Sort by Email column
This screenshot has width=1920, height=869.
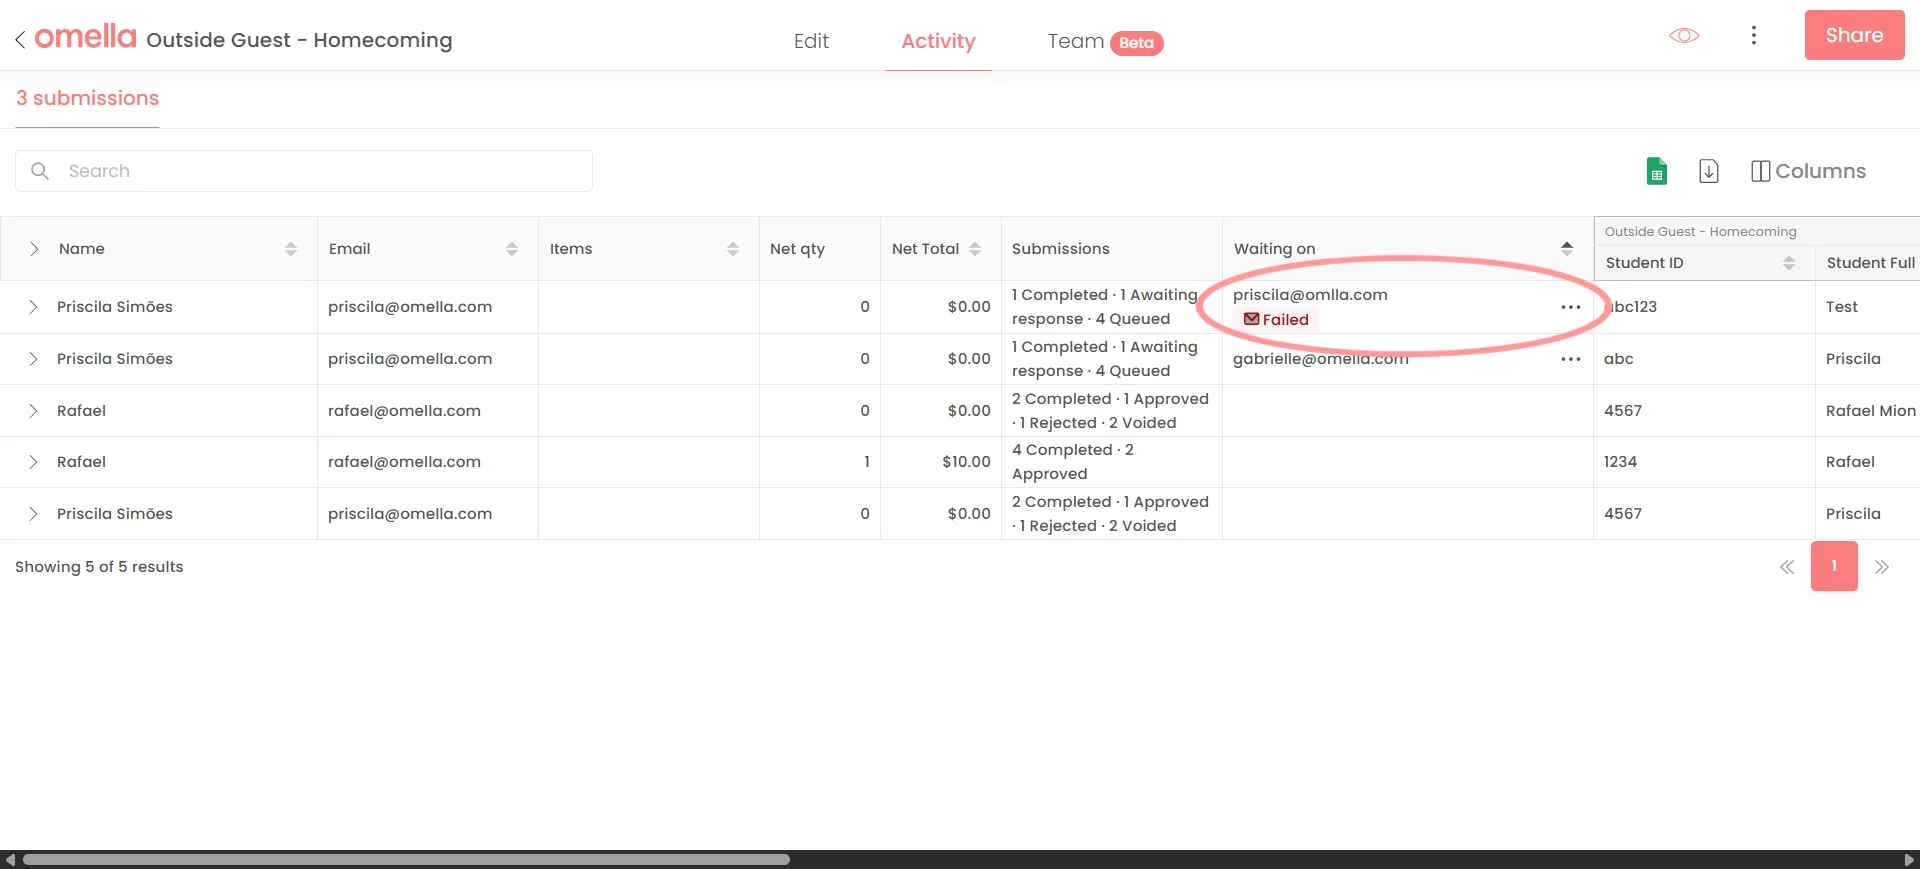point(512,249)
